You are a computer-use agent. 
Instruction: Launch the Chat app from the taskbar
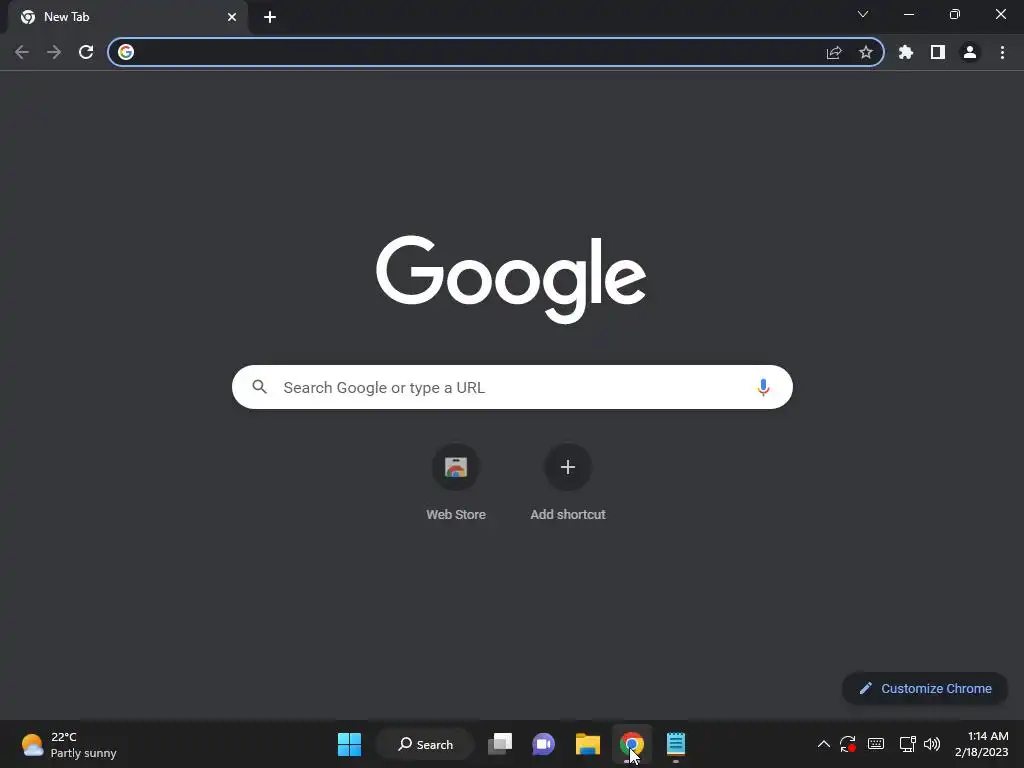(x=543, y=744)
